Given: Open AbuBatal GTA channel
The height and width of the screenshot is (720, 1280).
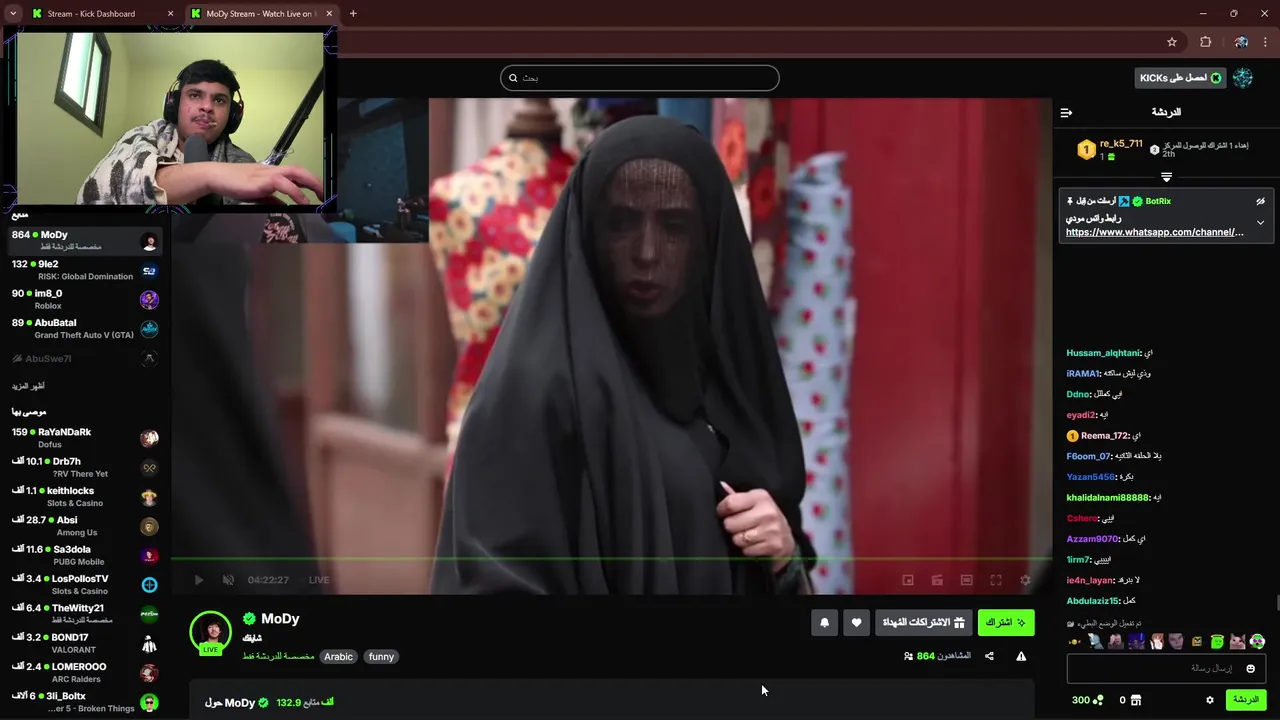Looking at the screenshot, I should [85, 329].
